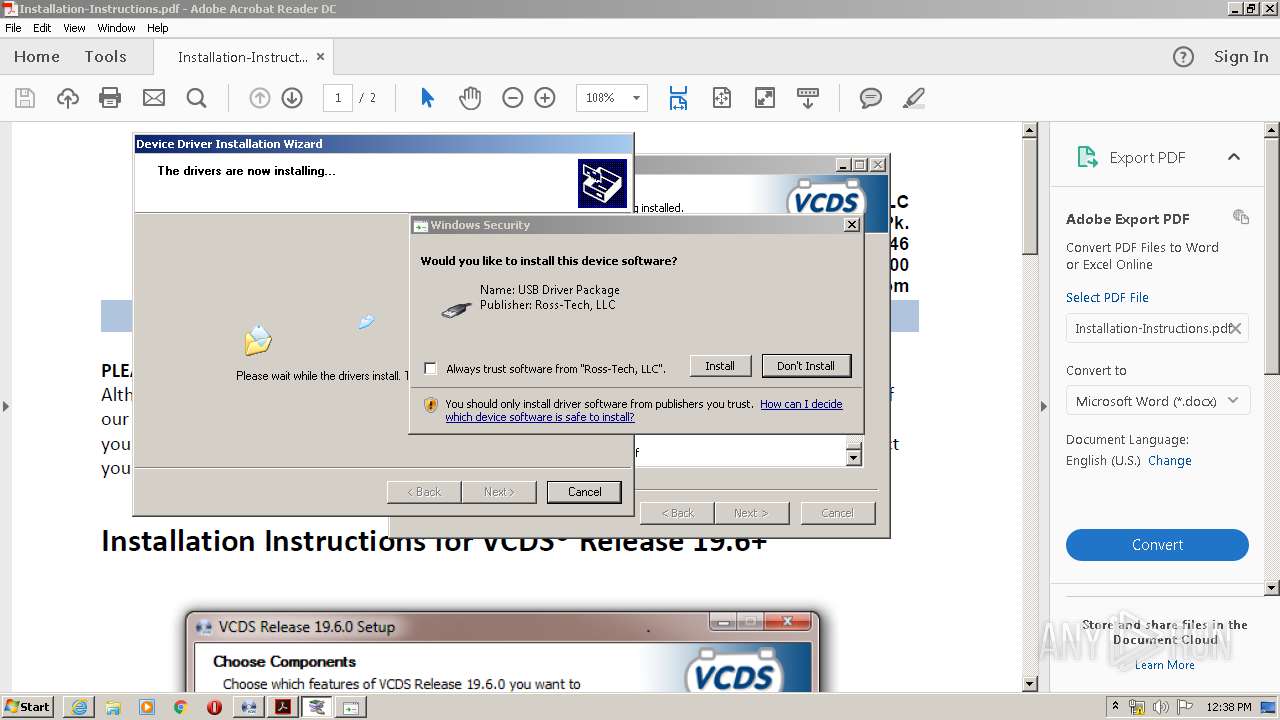Open the Window menu
The height and width of the screenshot is (720, 1280).
point(116,28)
